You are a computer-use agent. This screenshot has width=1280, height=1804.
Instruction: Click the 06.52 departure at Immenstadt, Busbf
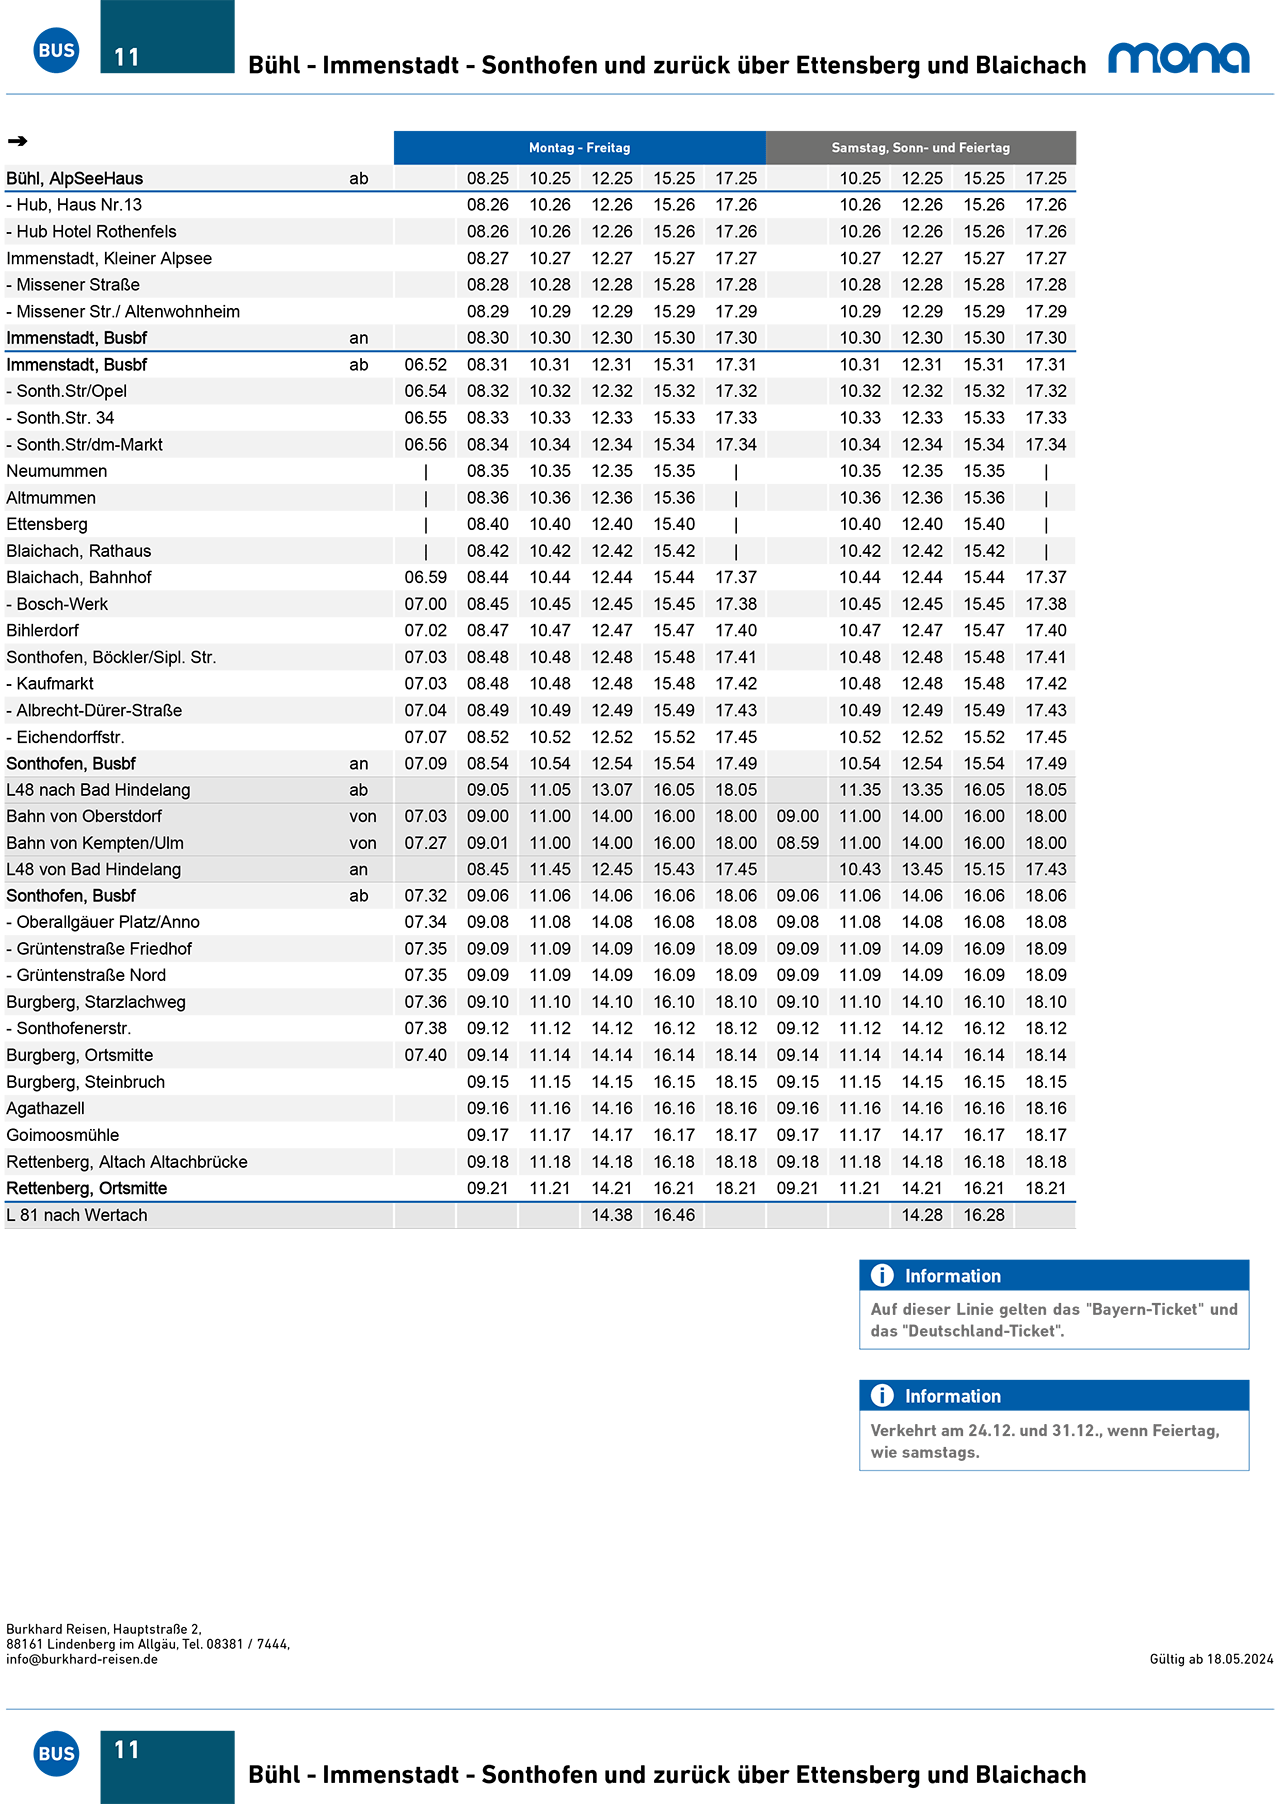[x=426, y=364]
